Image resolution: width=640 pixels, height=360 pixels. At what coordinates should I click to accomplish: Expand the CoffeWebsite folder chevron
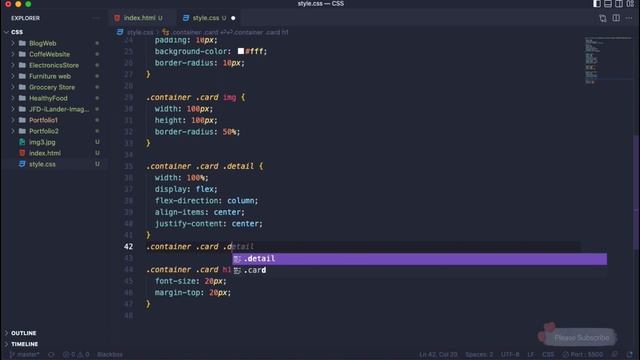[13, 54]
